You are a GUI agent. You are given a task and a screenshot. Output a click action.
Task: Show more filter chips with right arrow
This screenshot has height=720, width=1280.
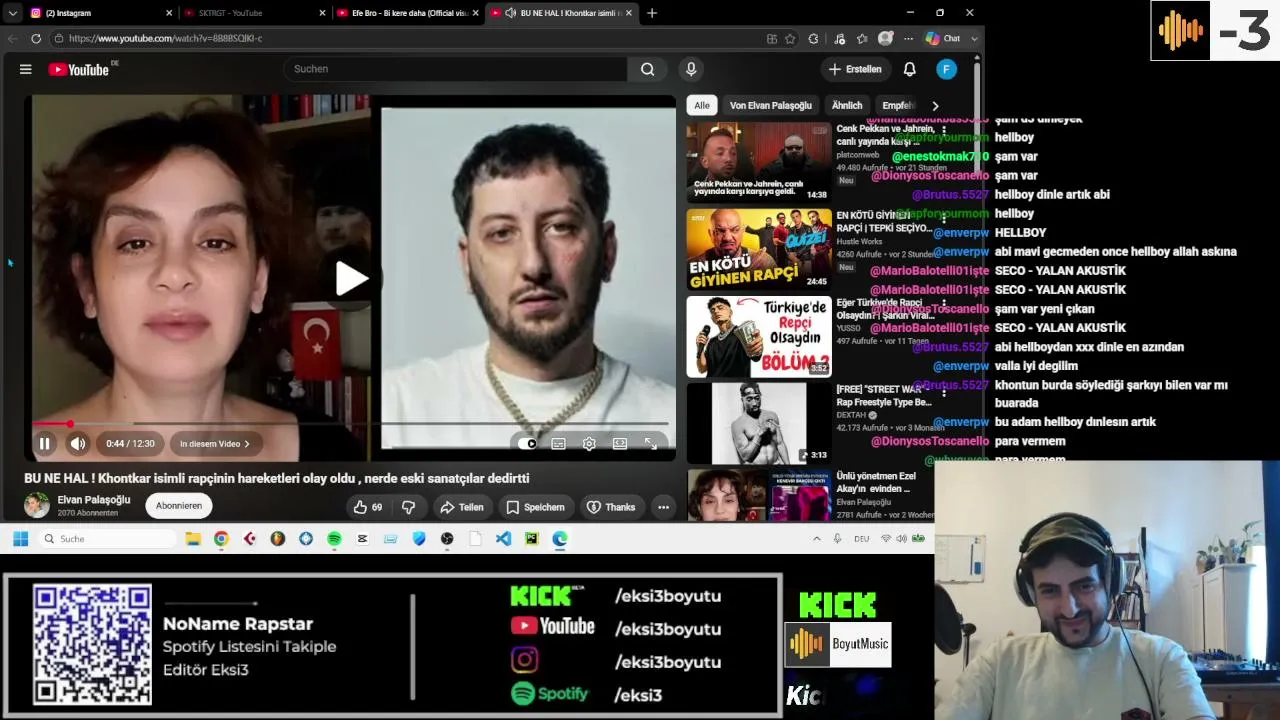(x=935, y=105)
